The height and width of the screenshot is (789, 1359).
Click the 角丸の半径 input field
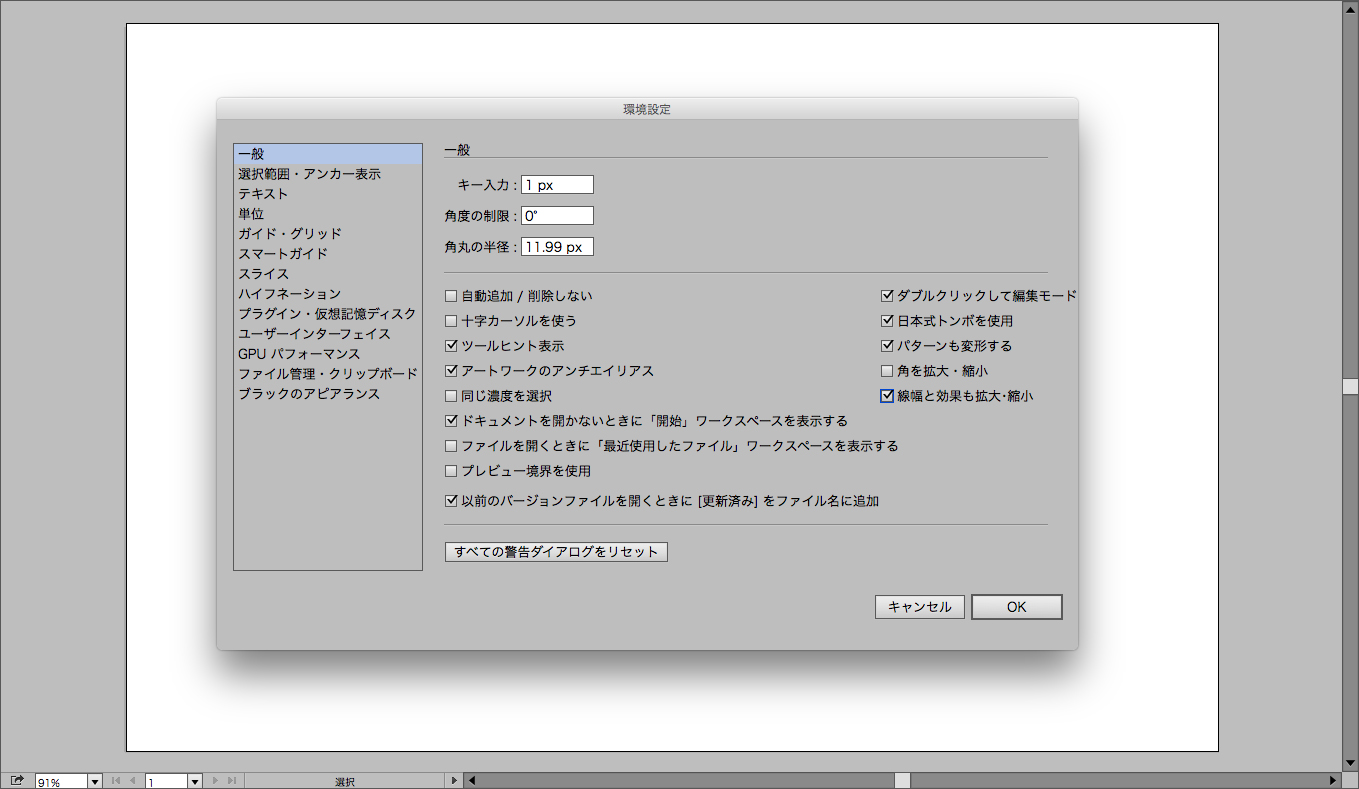point(557,246)
